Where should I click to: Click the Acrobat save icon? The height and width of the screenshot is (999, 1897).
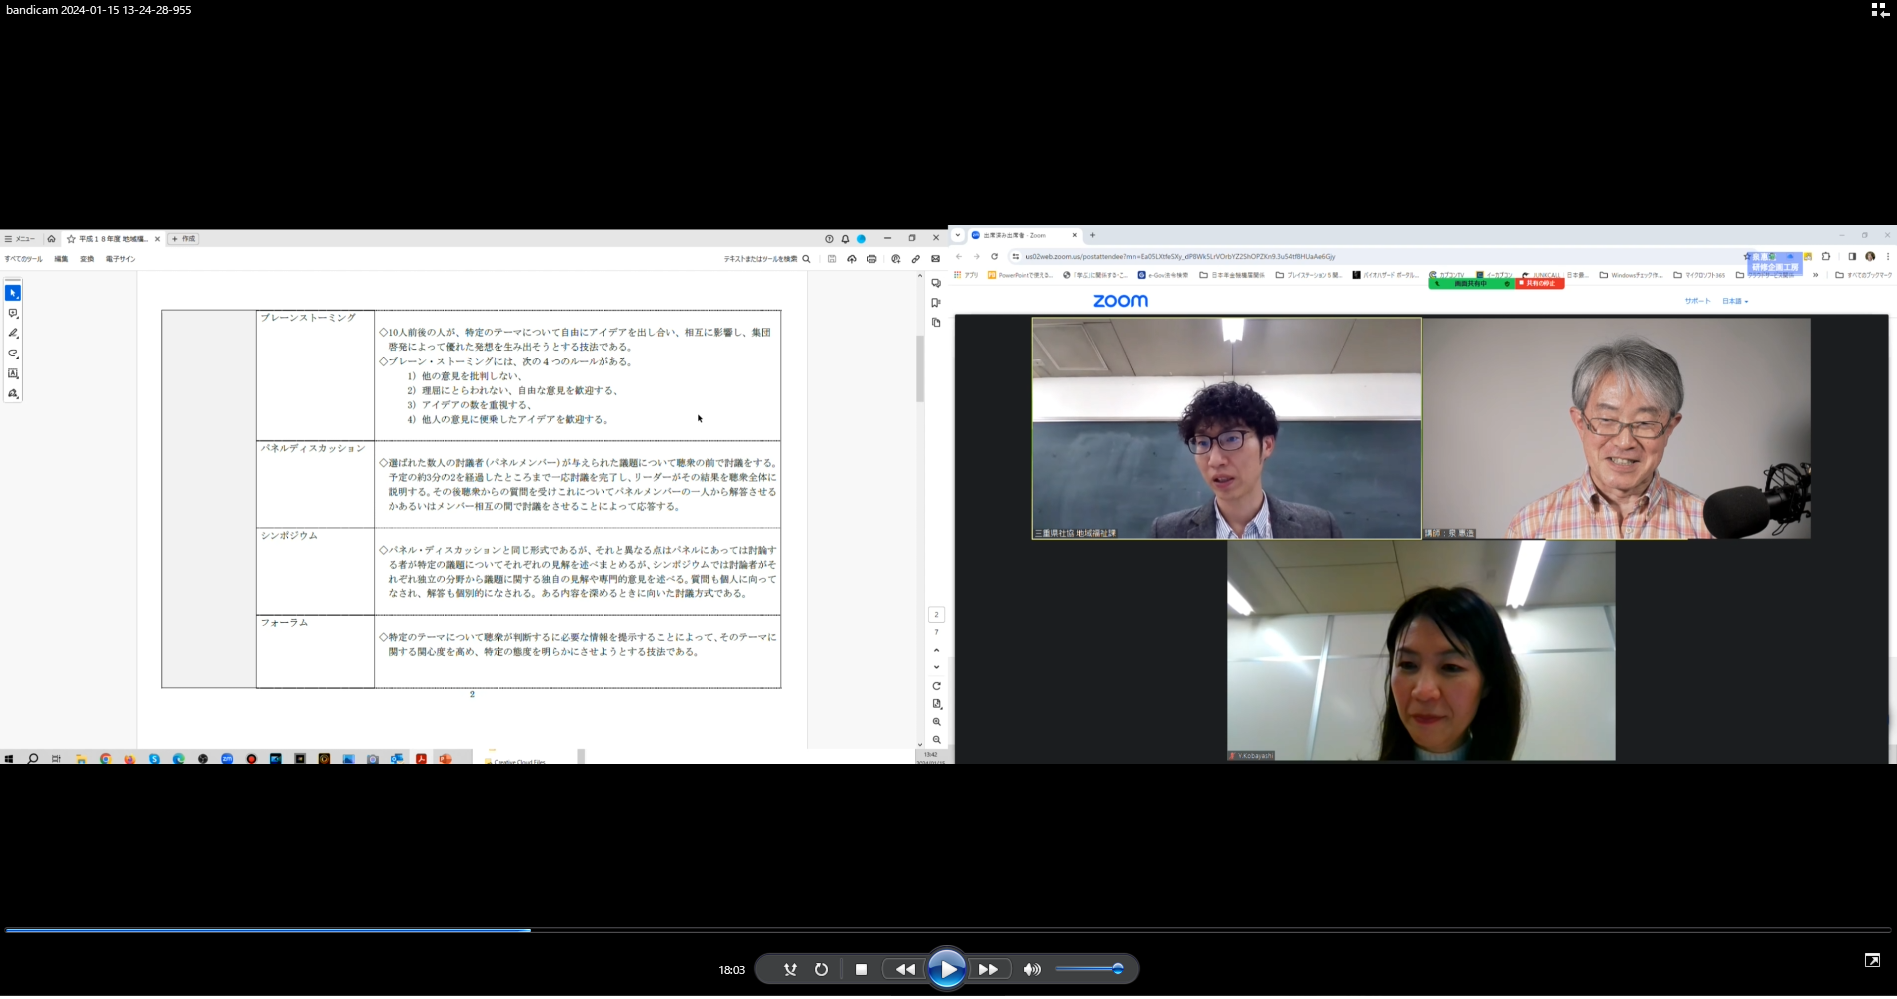click(x=831, y=259)
